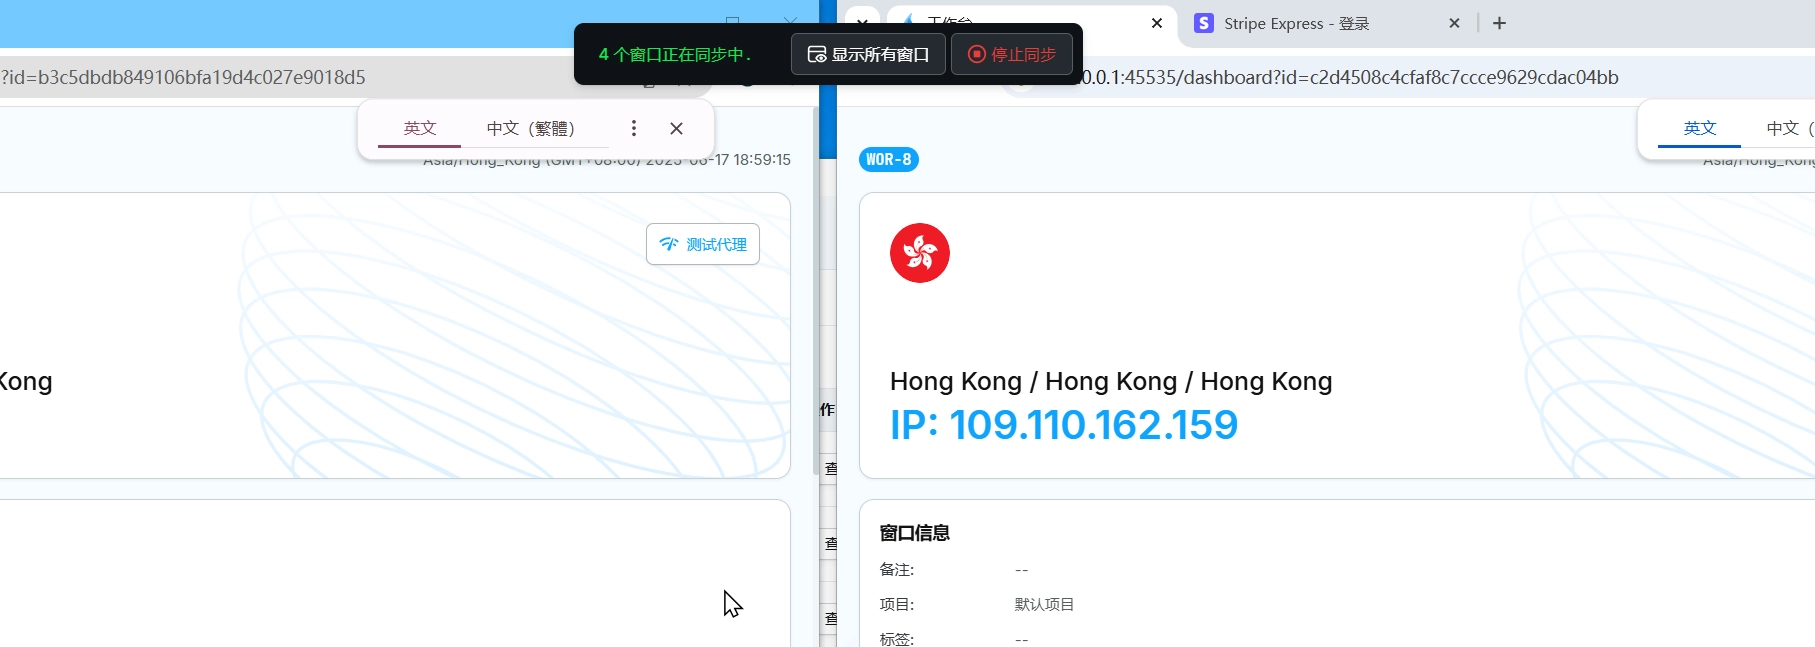This screenshot has width=1815, height=647.
Task: Click 显示所有窗口 in sync bar
Action: (868, 54)
